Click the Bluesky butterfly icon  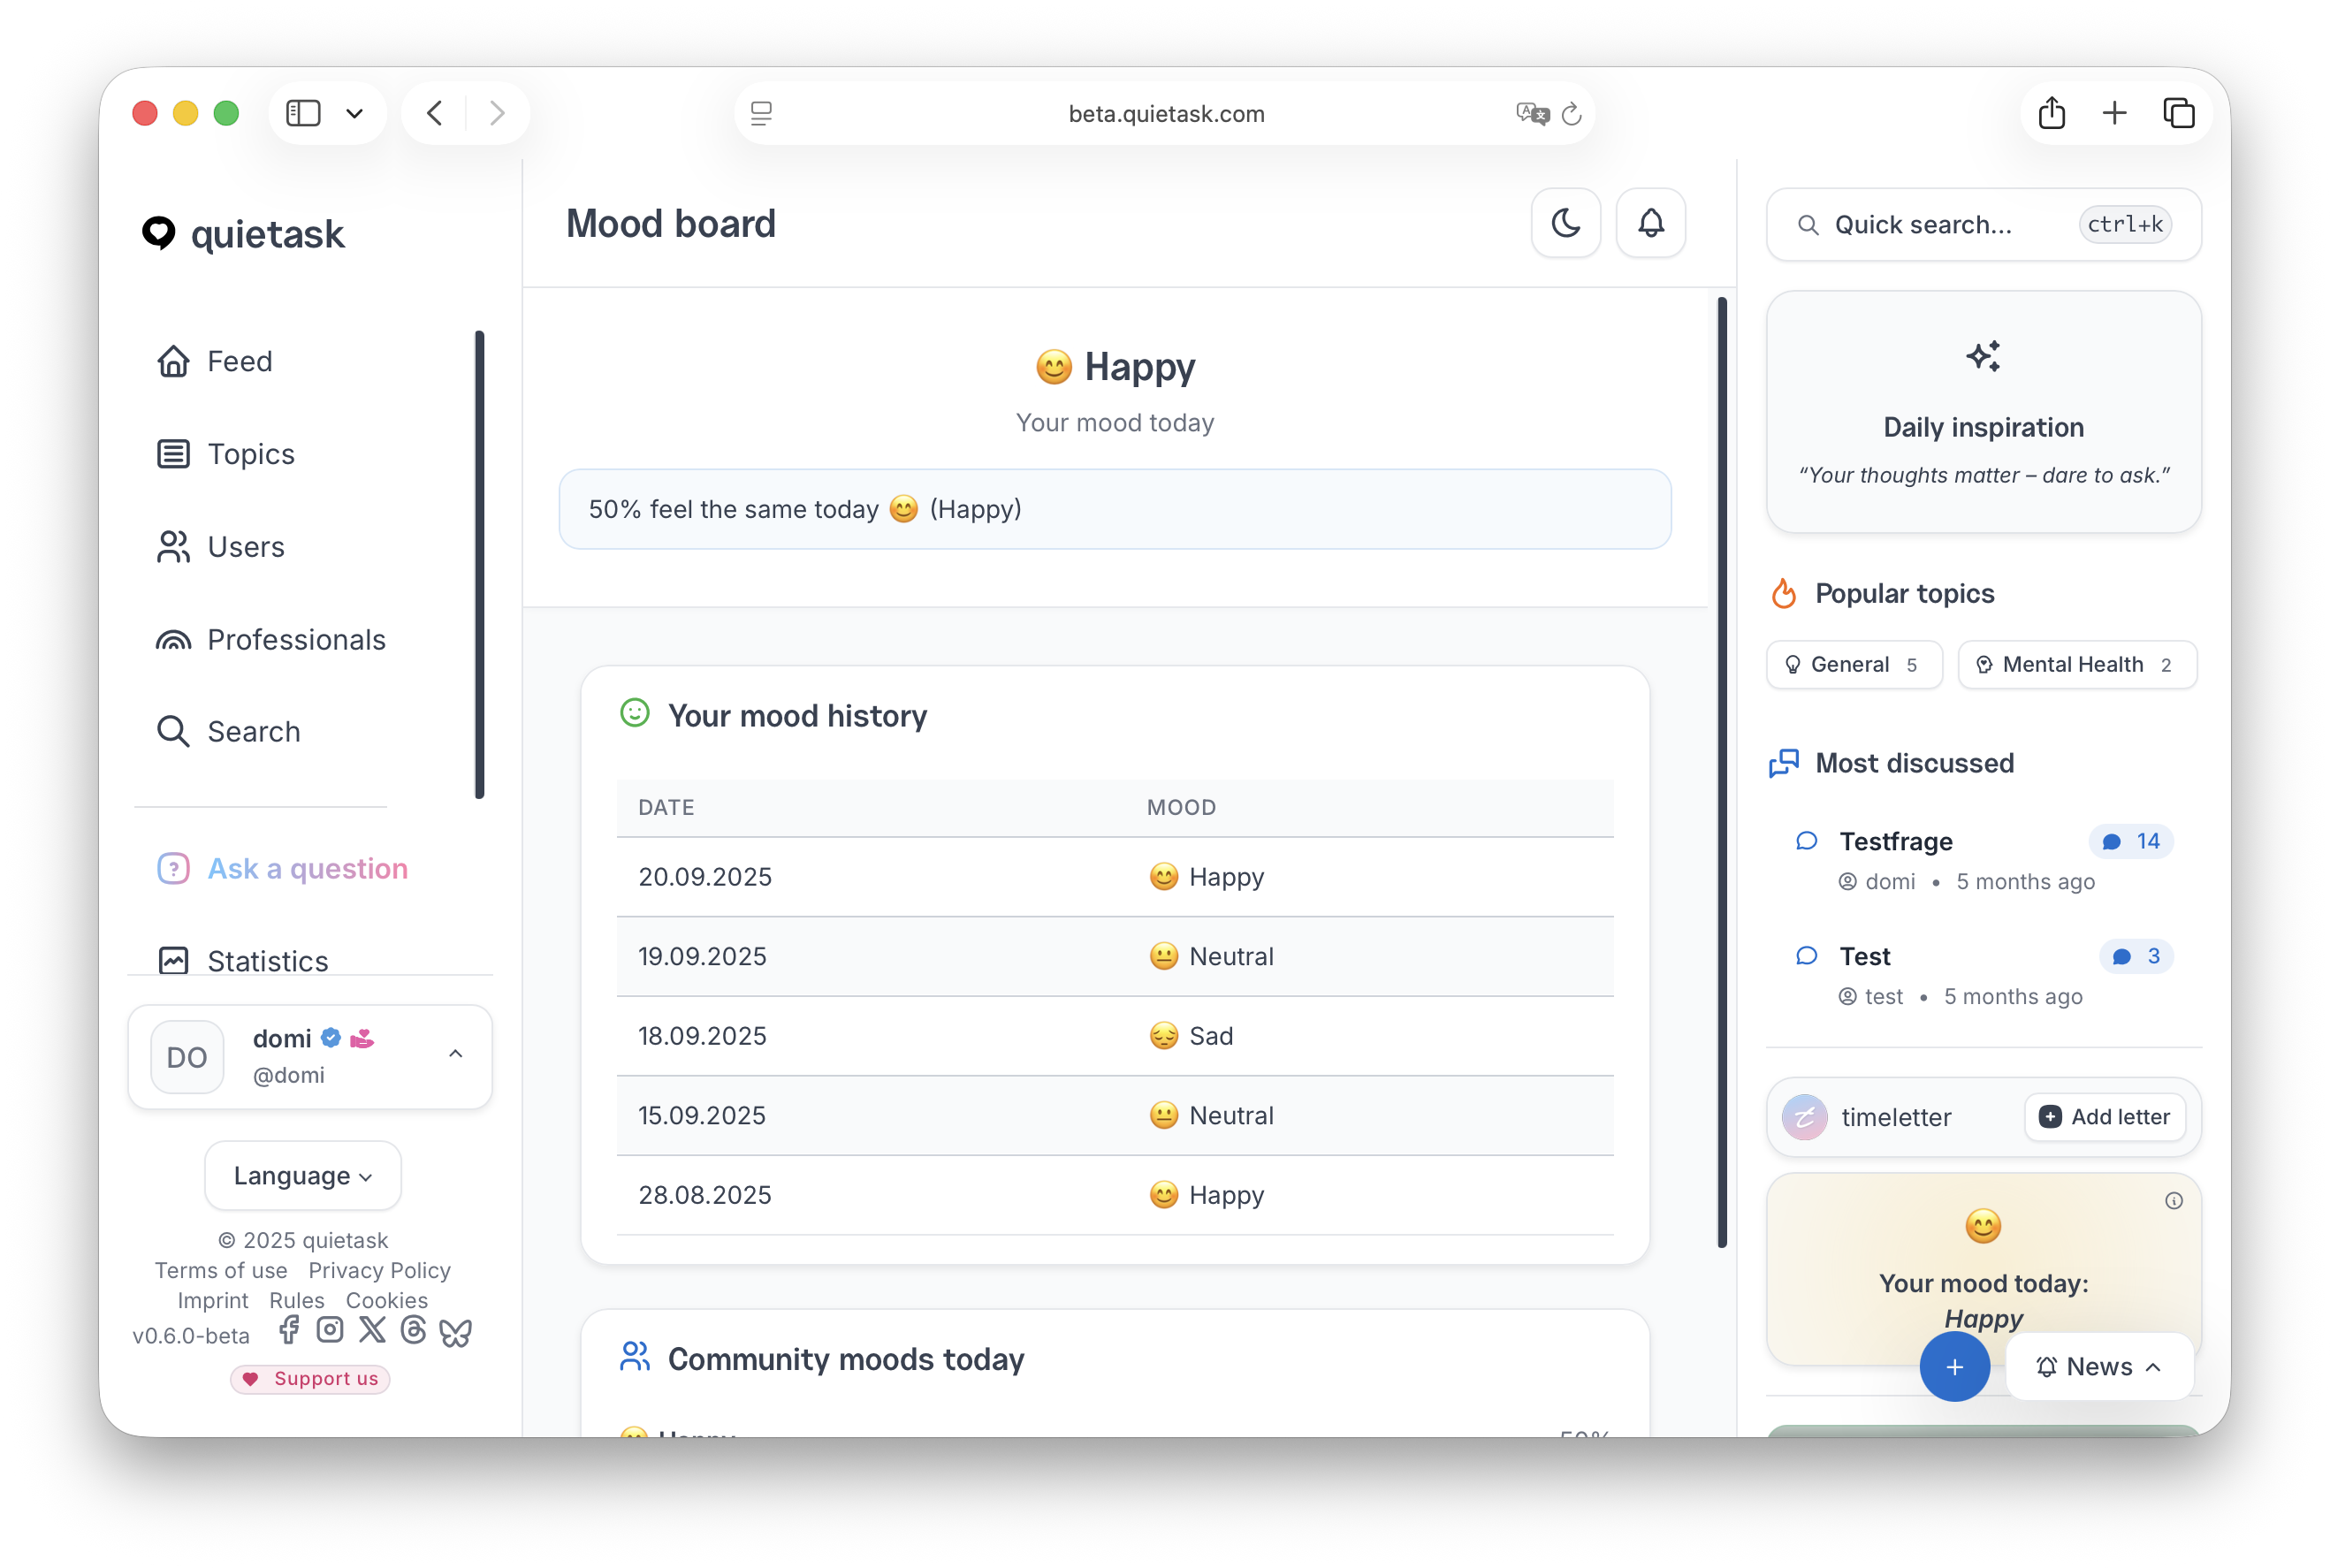(456, 1332)
